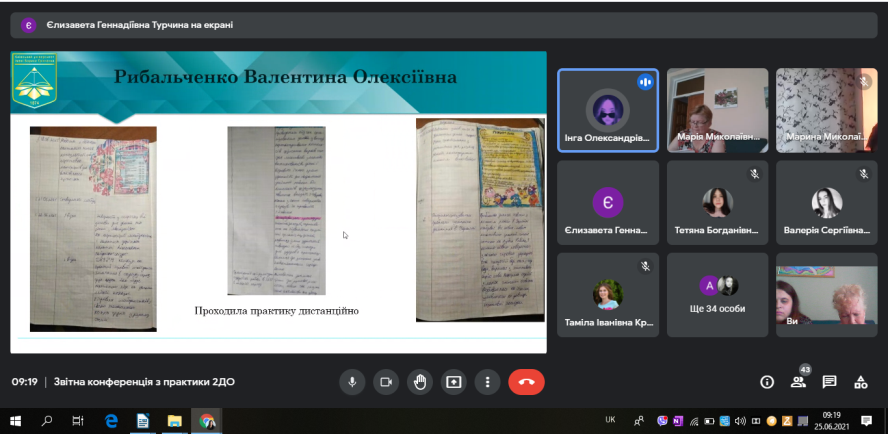Screen dimensions: 888x434
Task: Open the activities shapes icon
Action: pyautogui.click(x=860, y=382)
